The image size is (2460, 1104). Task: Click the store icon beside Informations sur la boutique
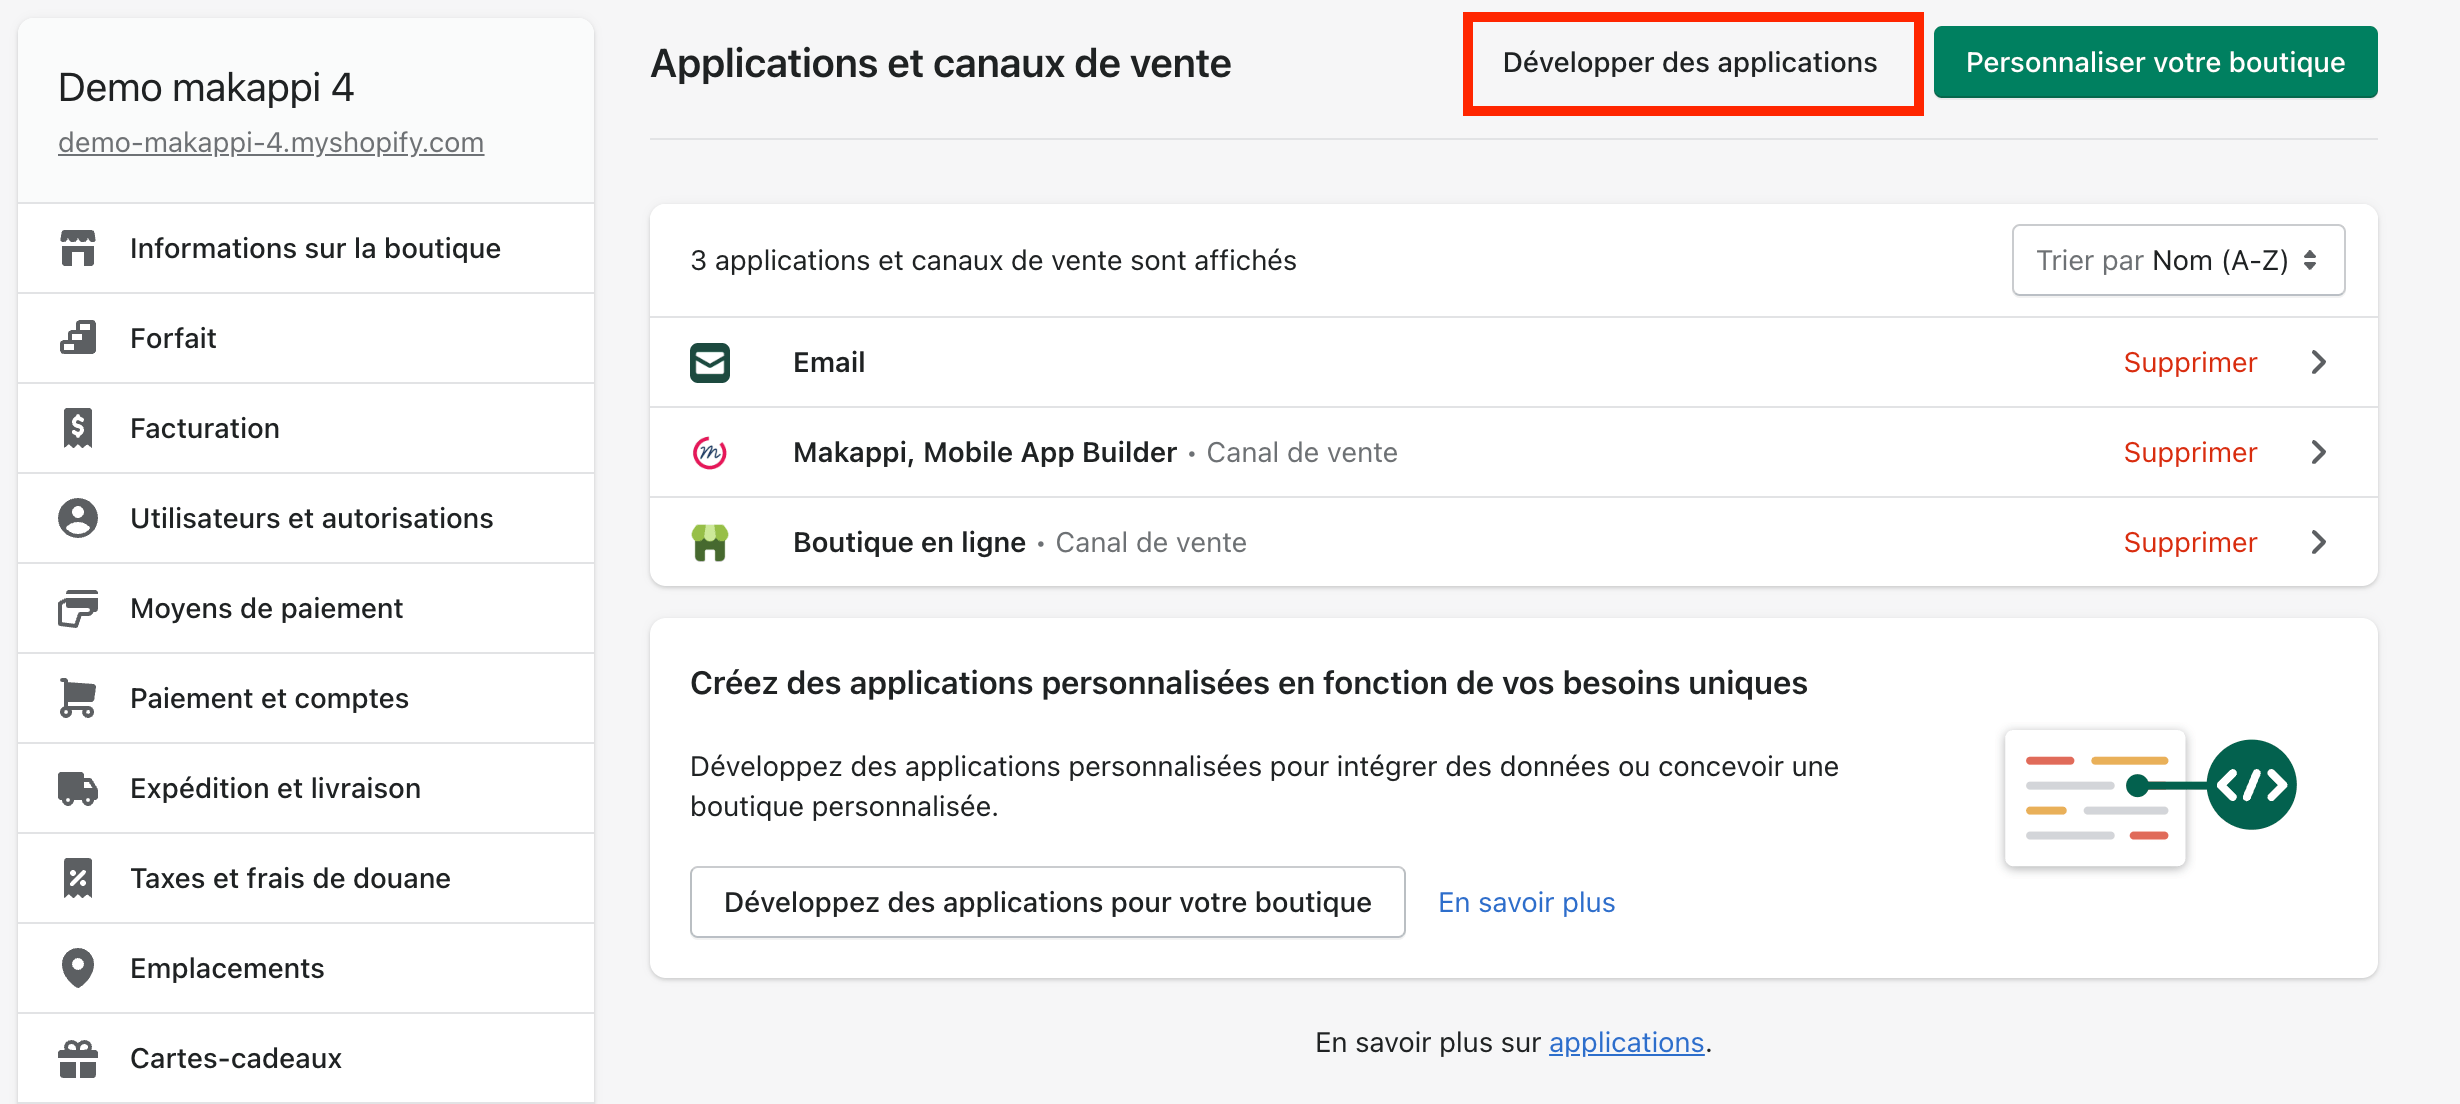click(x=77, y=248)
